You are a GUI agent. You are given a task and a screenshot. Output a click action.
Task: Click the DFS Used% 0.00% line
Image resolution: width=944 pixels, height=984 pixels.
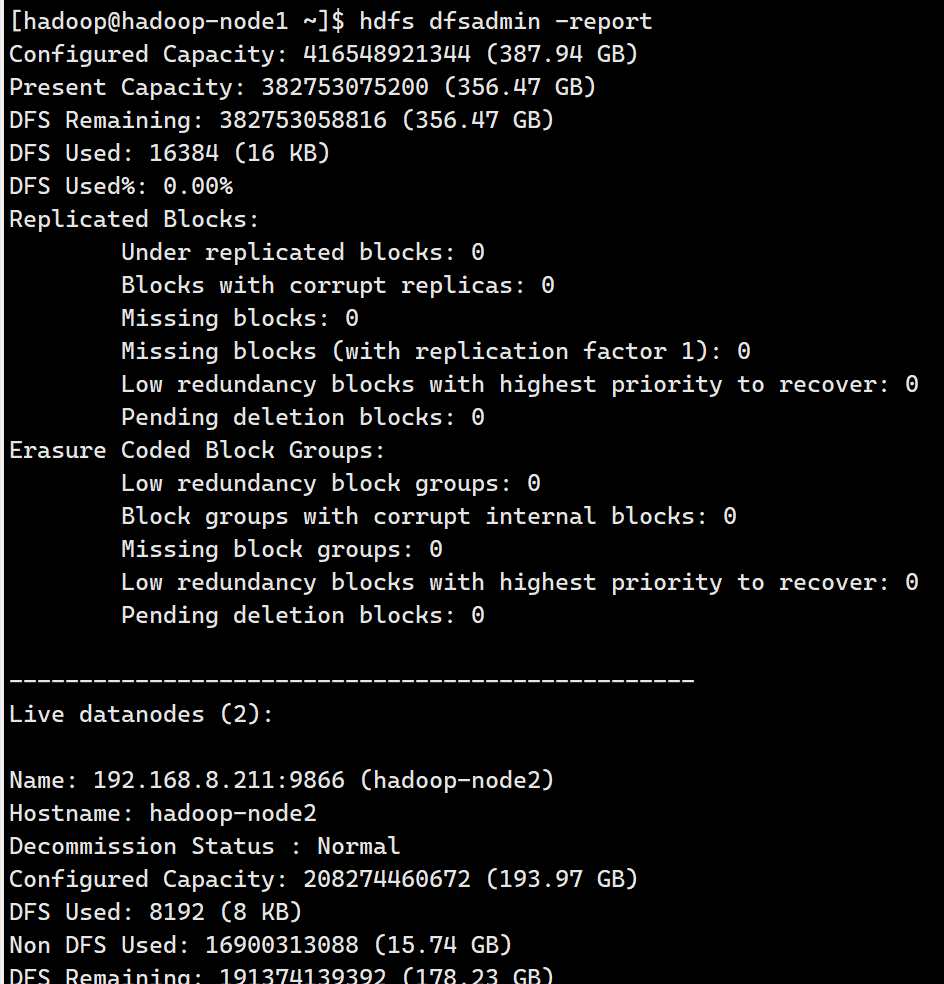click(x=121, y=186)
